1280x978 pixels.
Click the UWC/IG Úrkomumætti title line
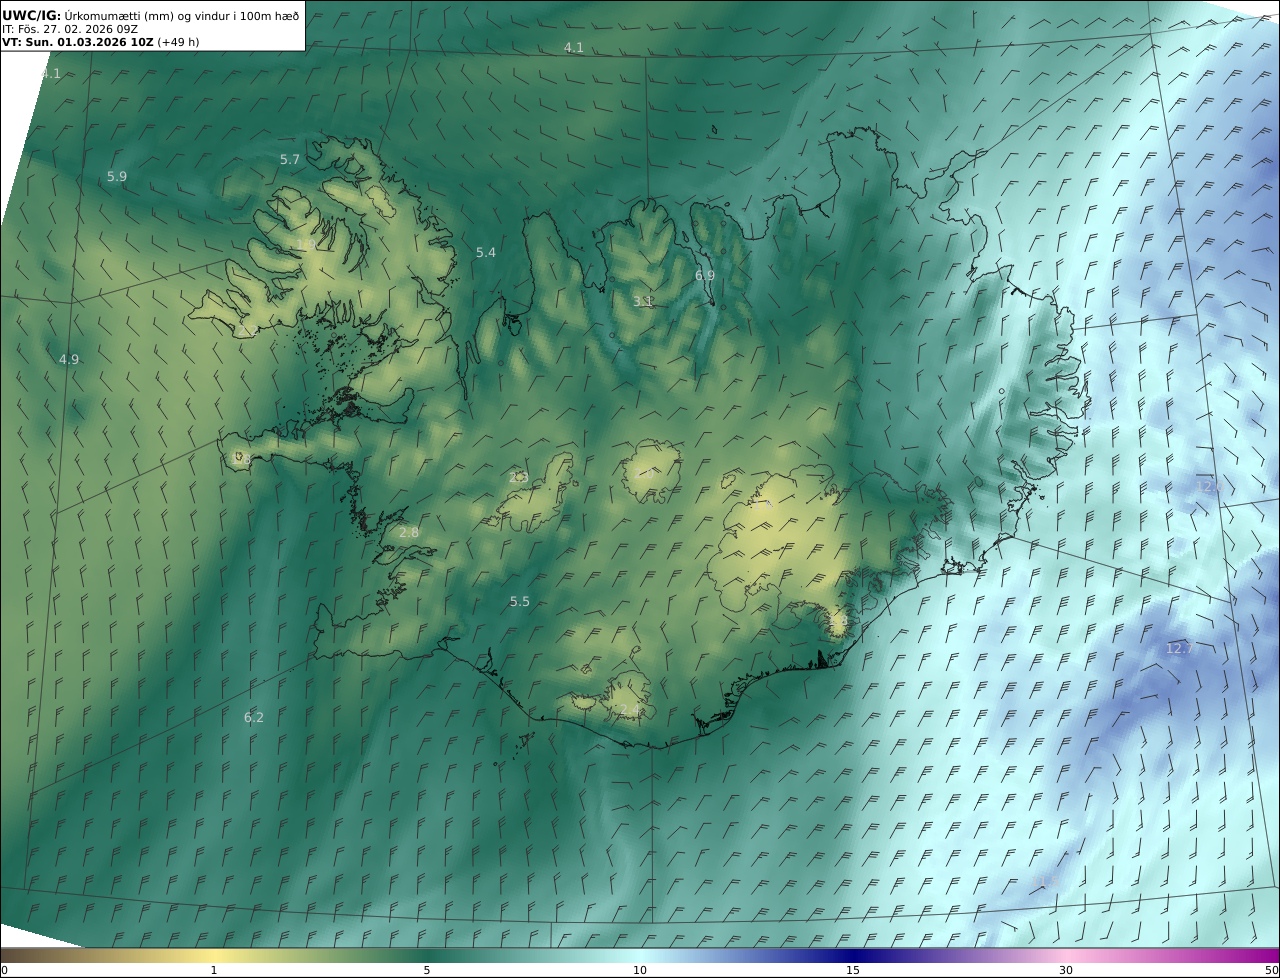(151, 15)
